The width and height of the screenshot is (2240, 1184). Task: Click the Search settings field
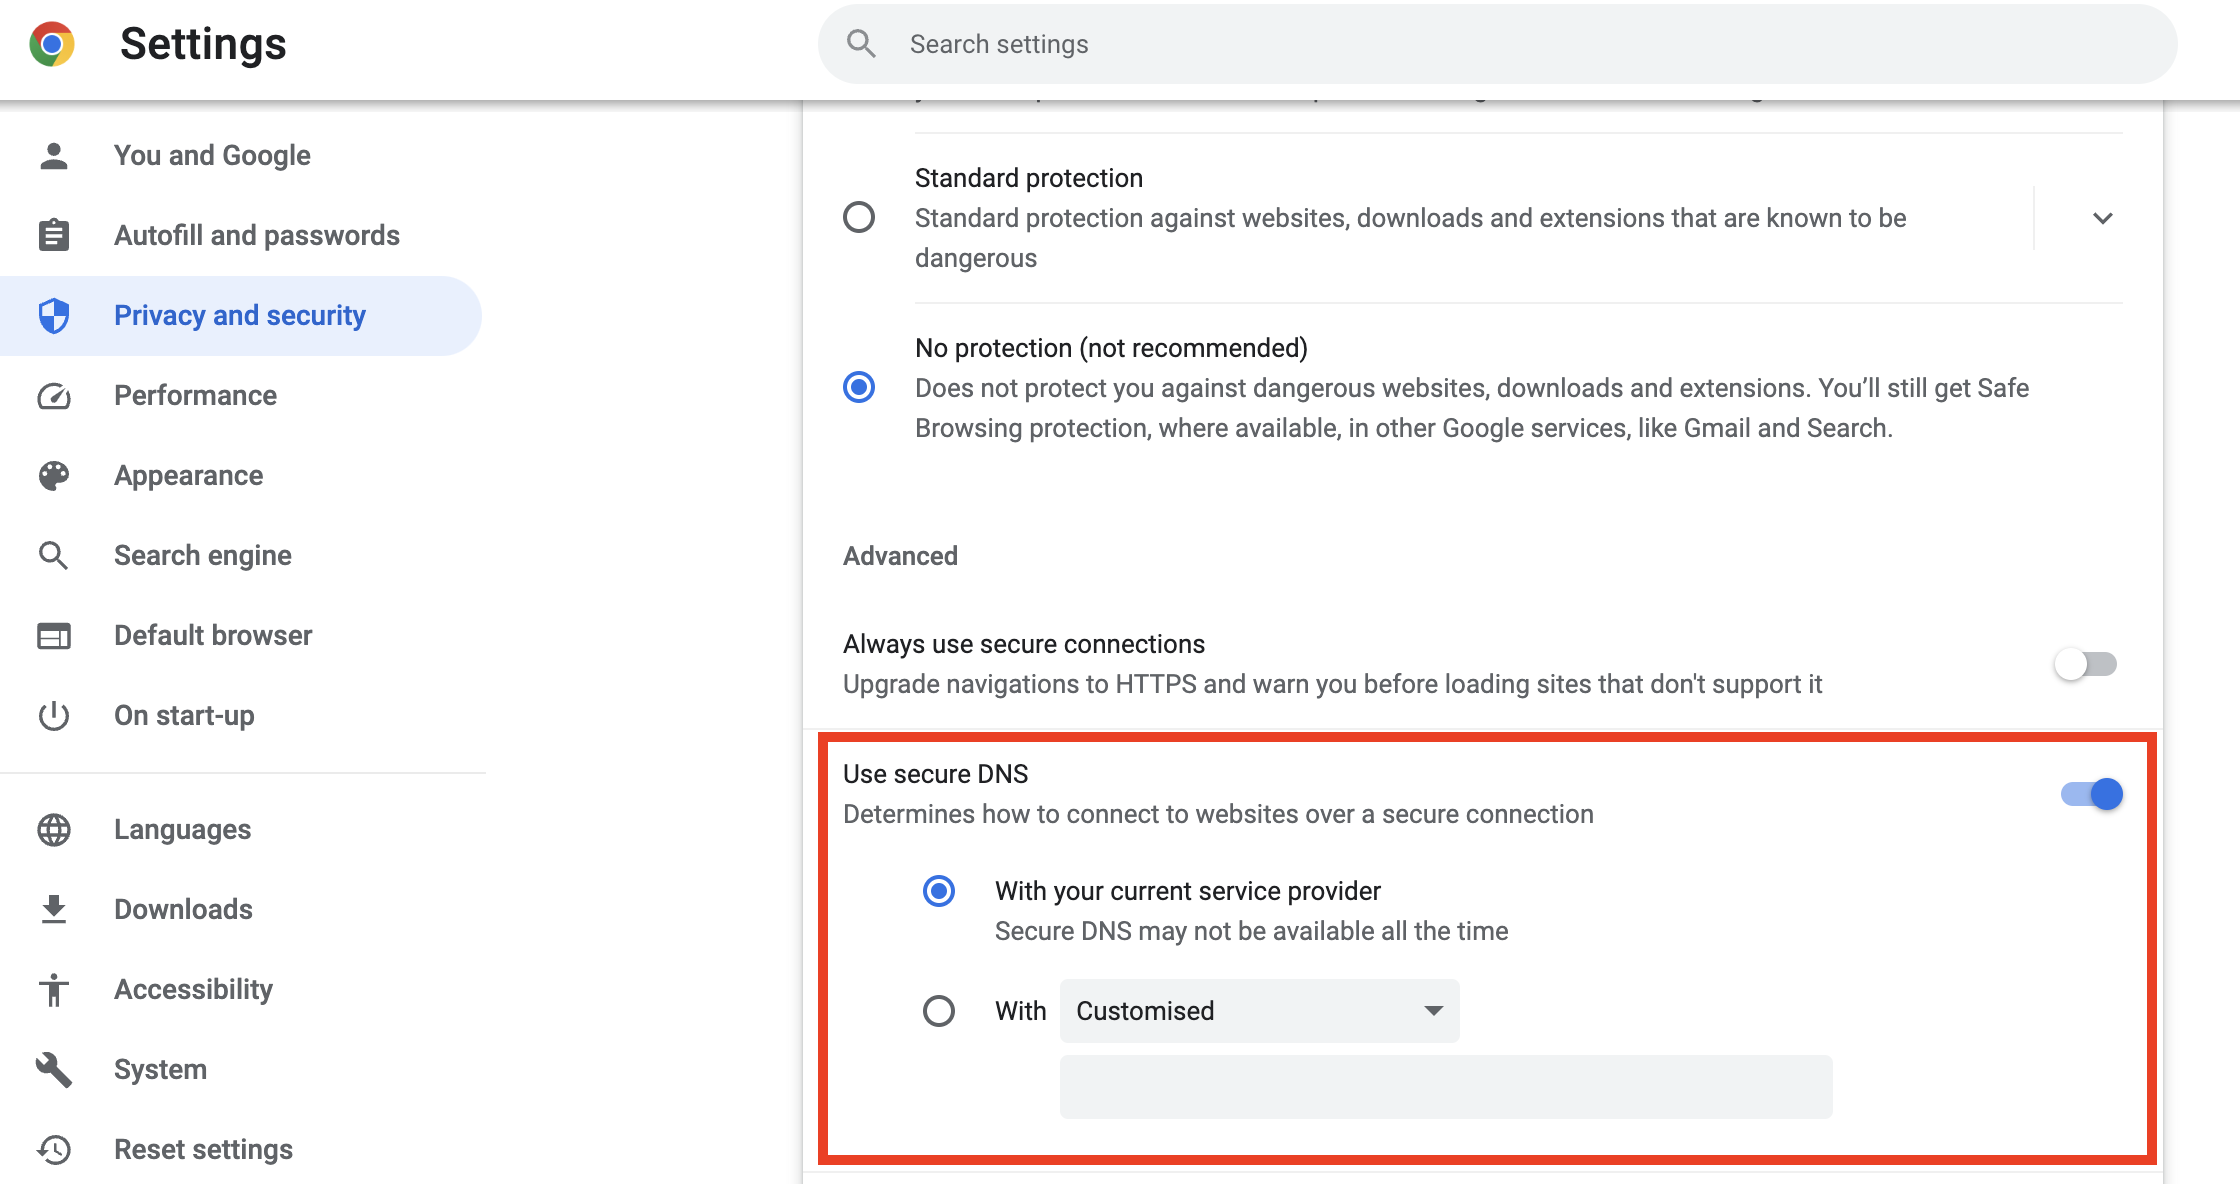[1500, 44]
